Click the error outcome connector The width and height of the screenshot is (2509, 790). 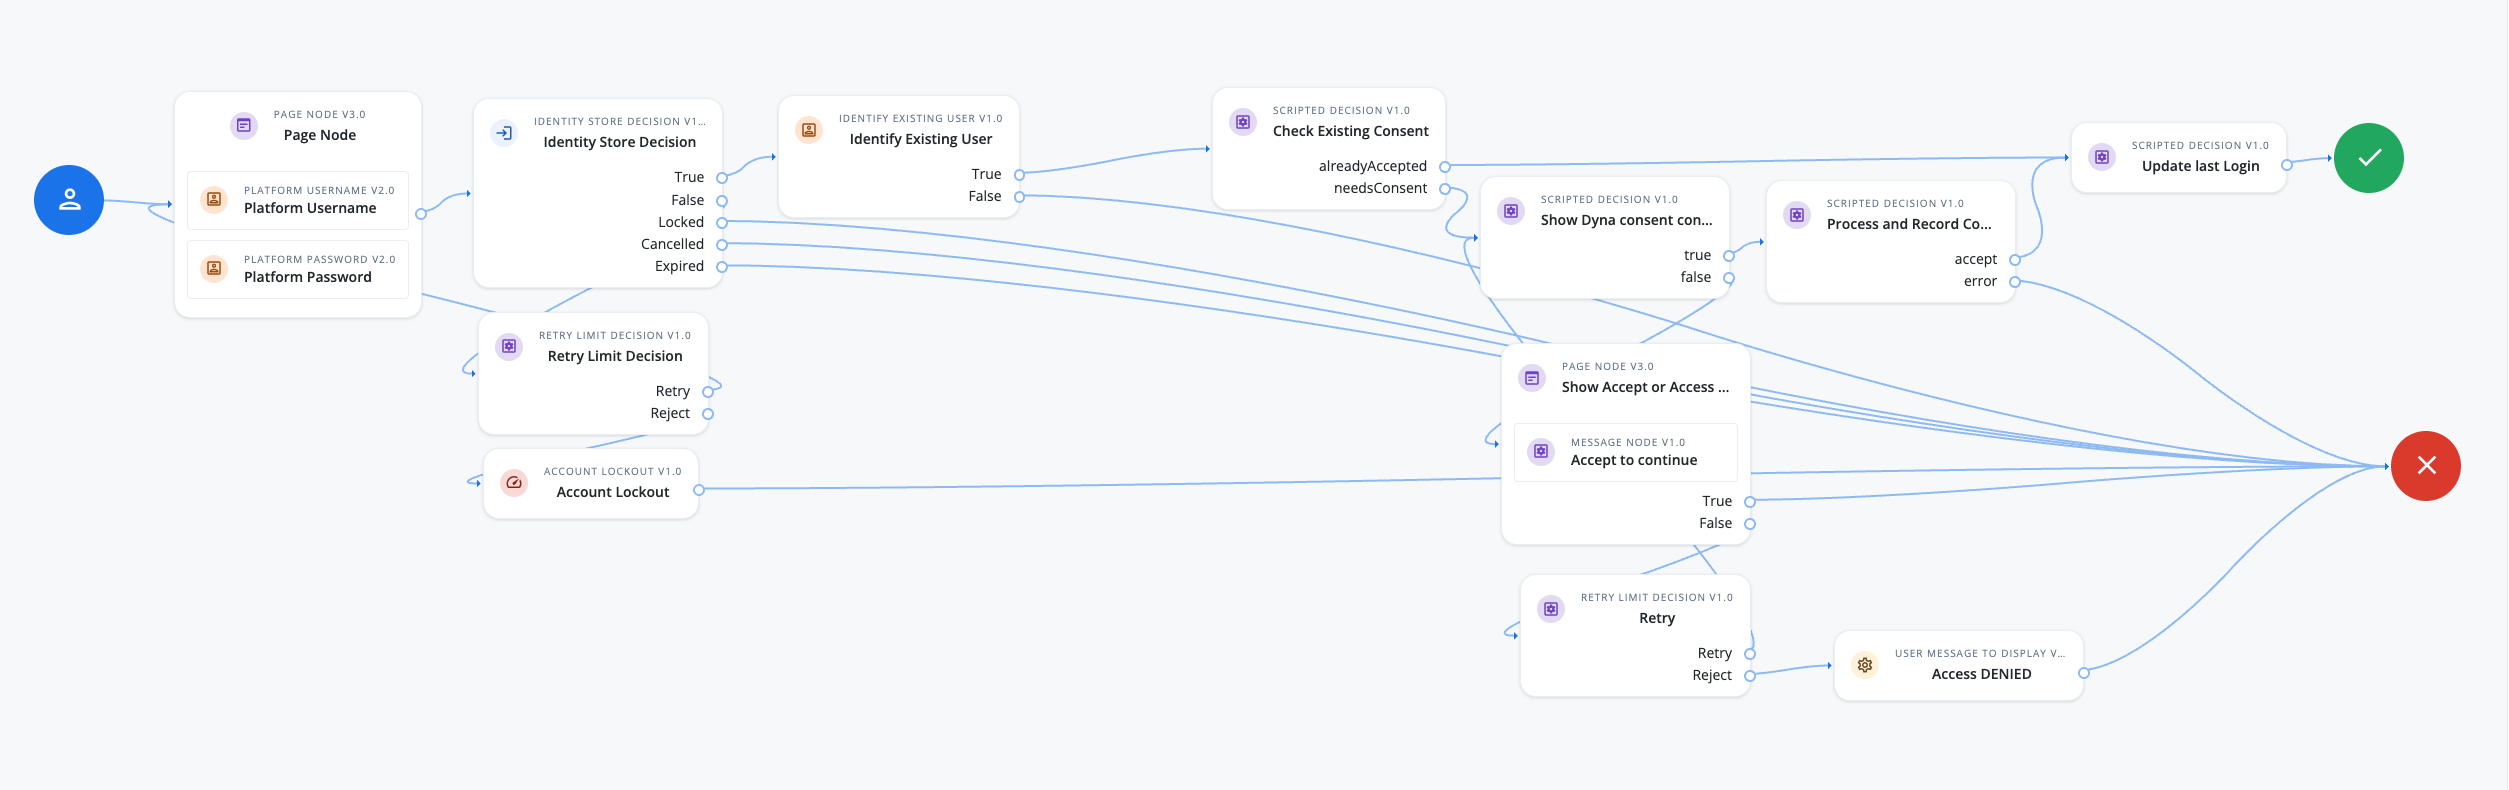(2015, 282)
